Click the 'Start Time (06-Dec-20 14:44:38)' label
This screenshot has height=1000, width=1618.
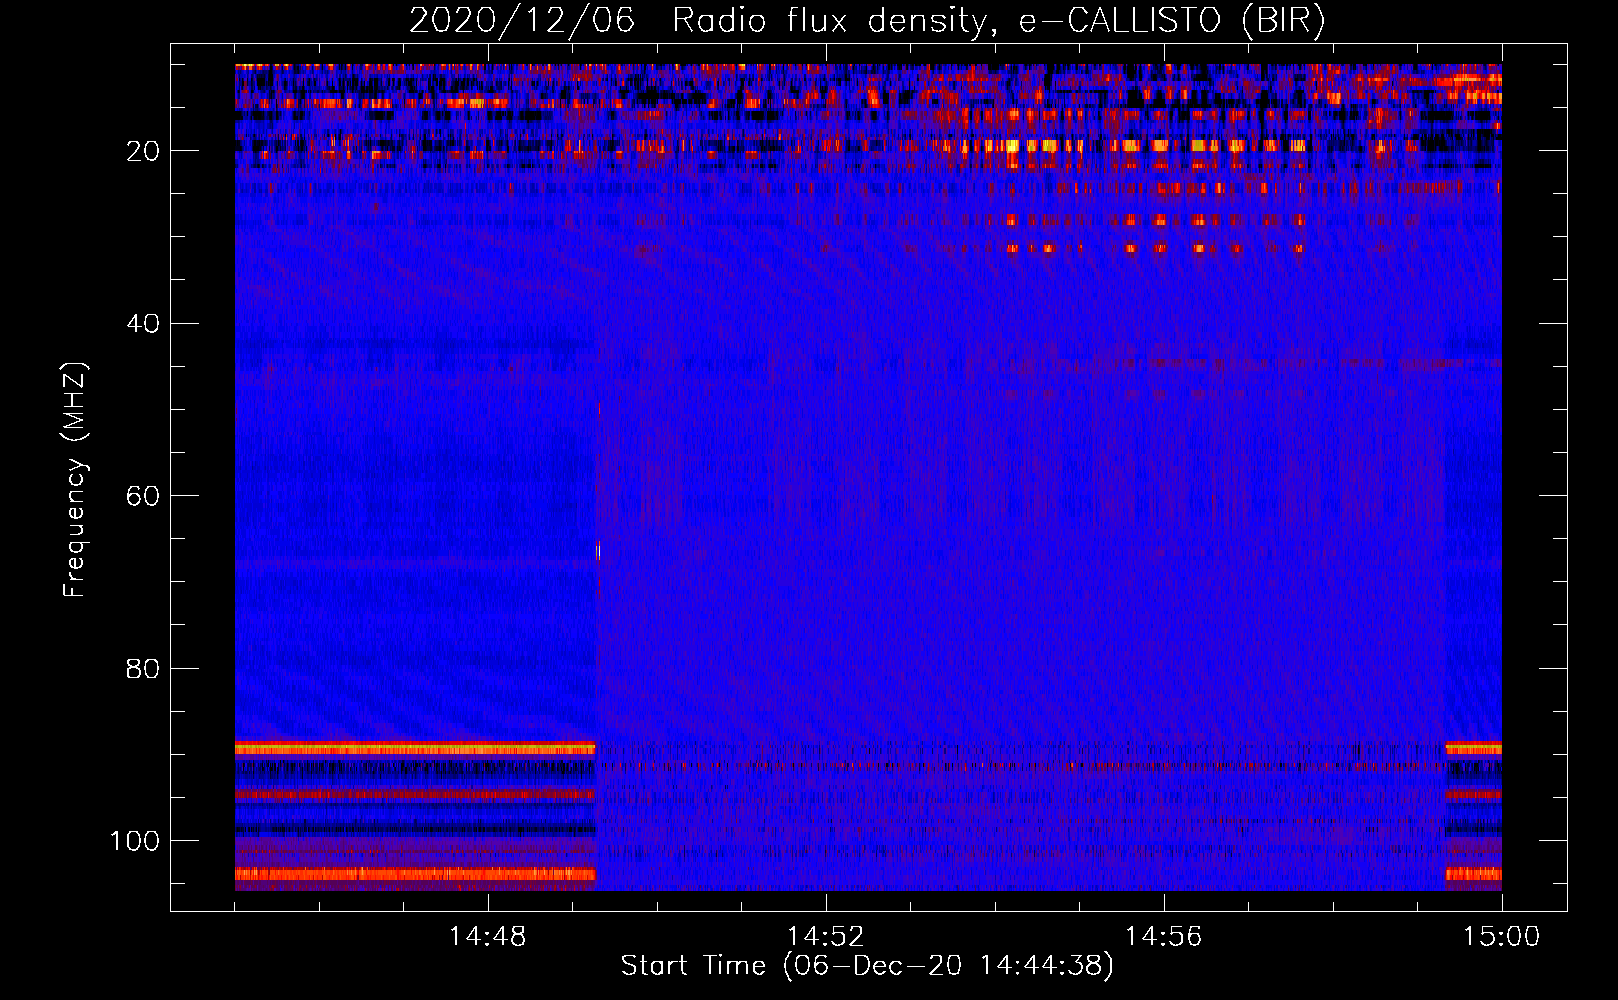pos(867,966)
